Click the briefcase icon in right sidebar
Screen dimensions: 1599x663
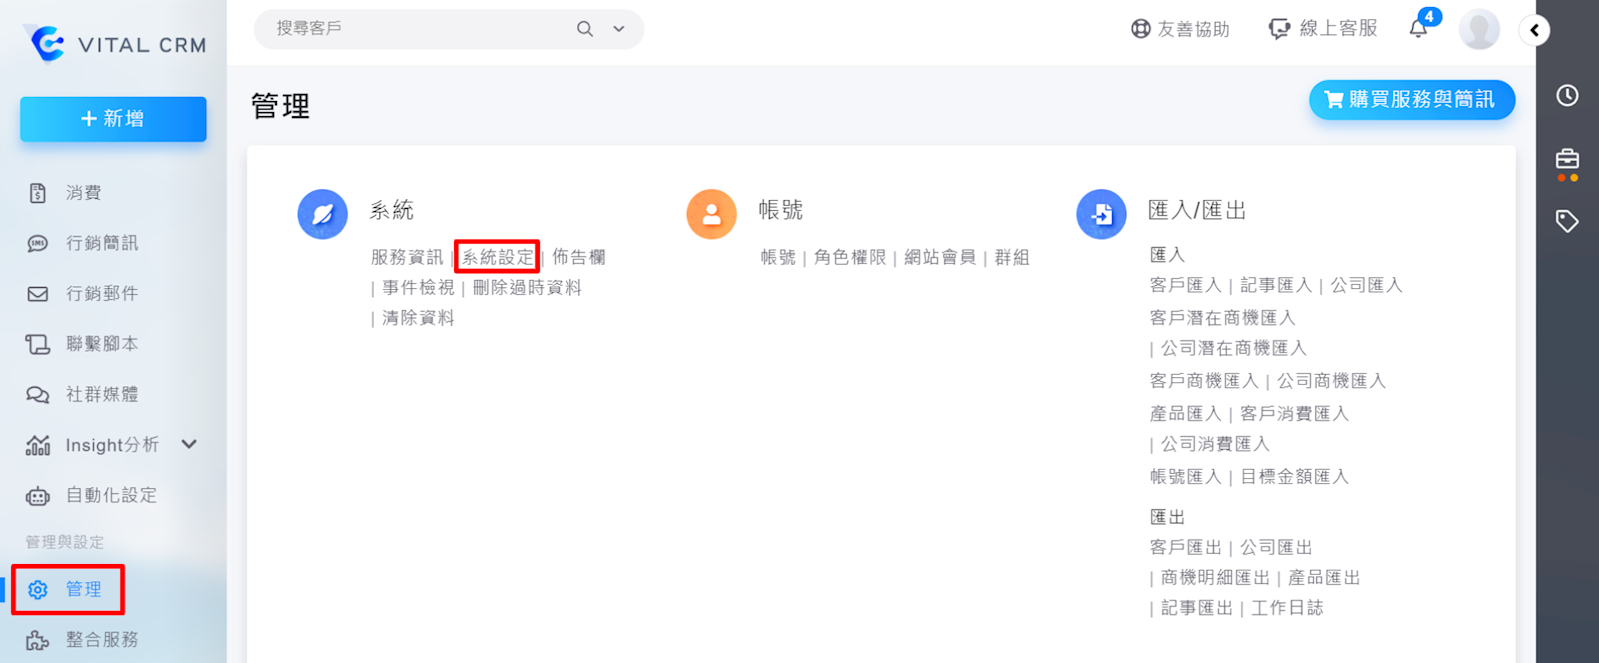pyautogui.click(x=1567, y=160)
